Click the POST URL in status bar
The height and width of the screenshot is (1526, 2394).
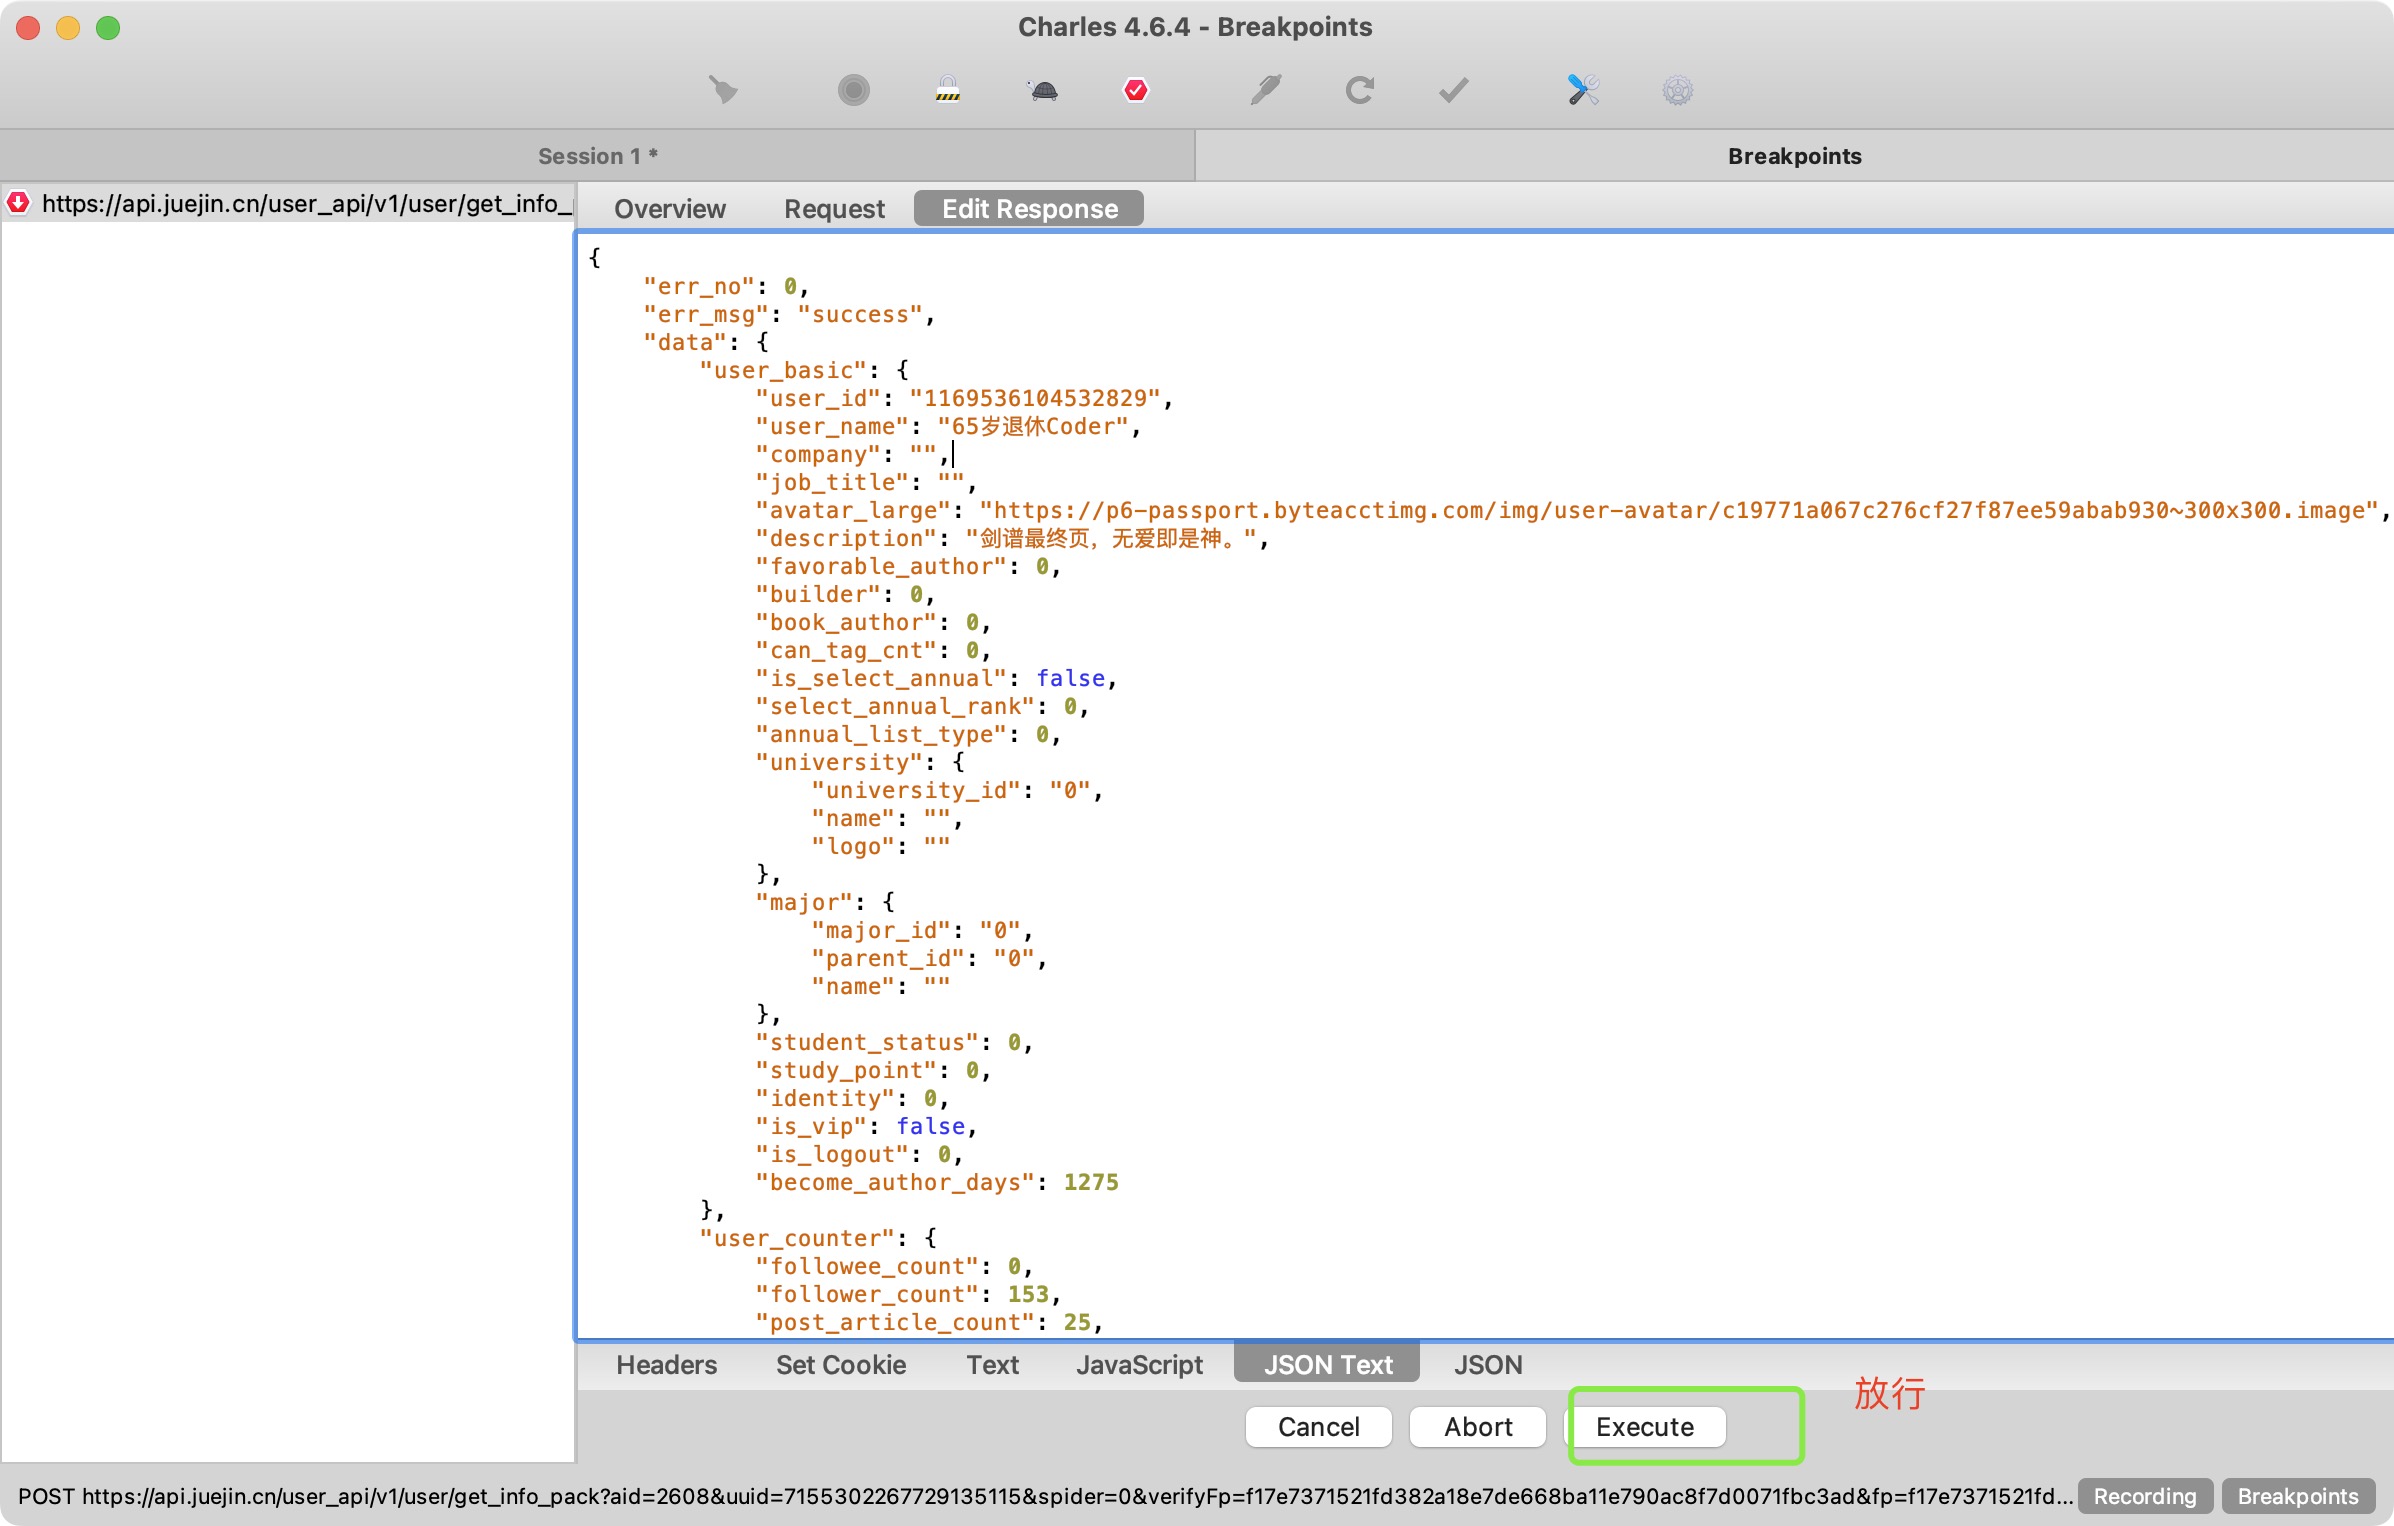[x=1045, y=1496]
